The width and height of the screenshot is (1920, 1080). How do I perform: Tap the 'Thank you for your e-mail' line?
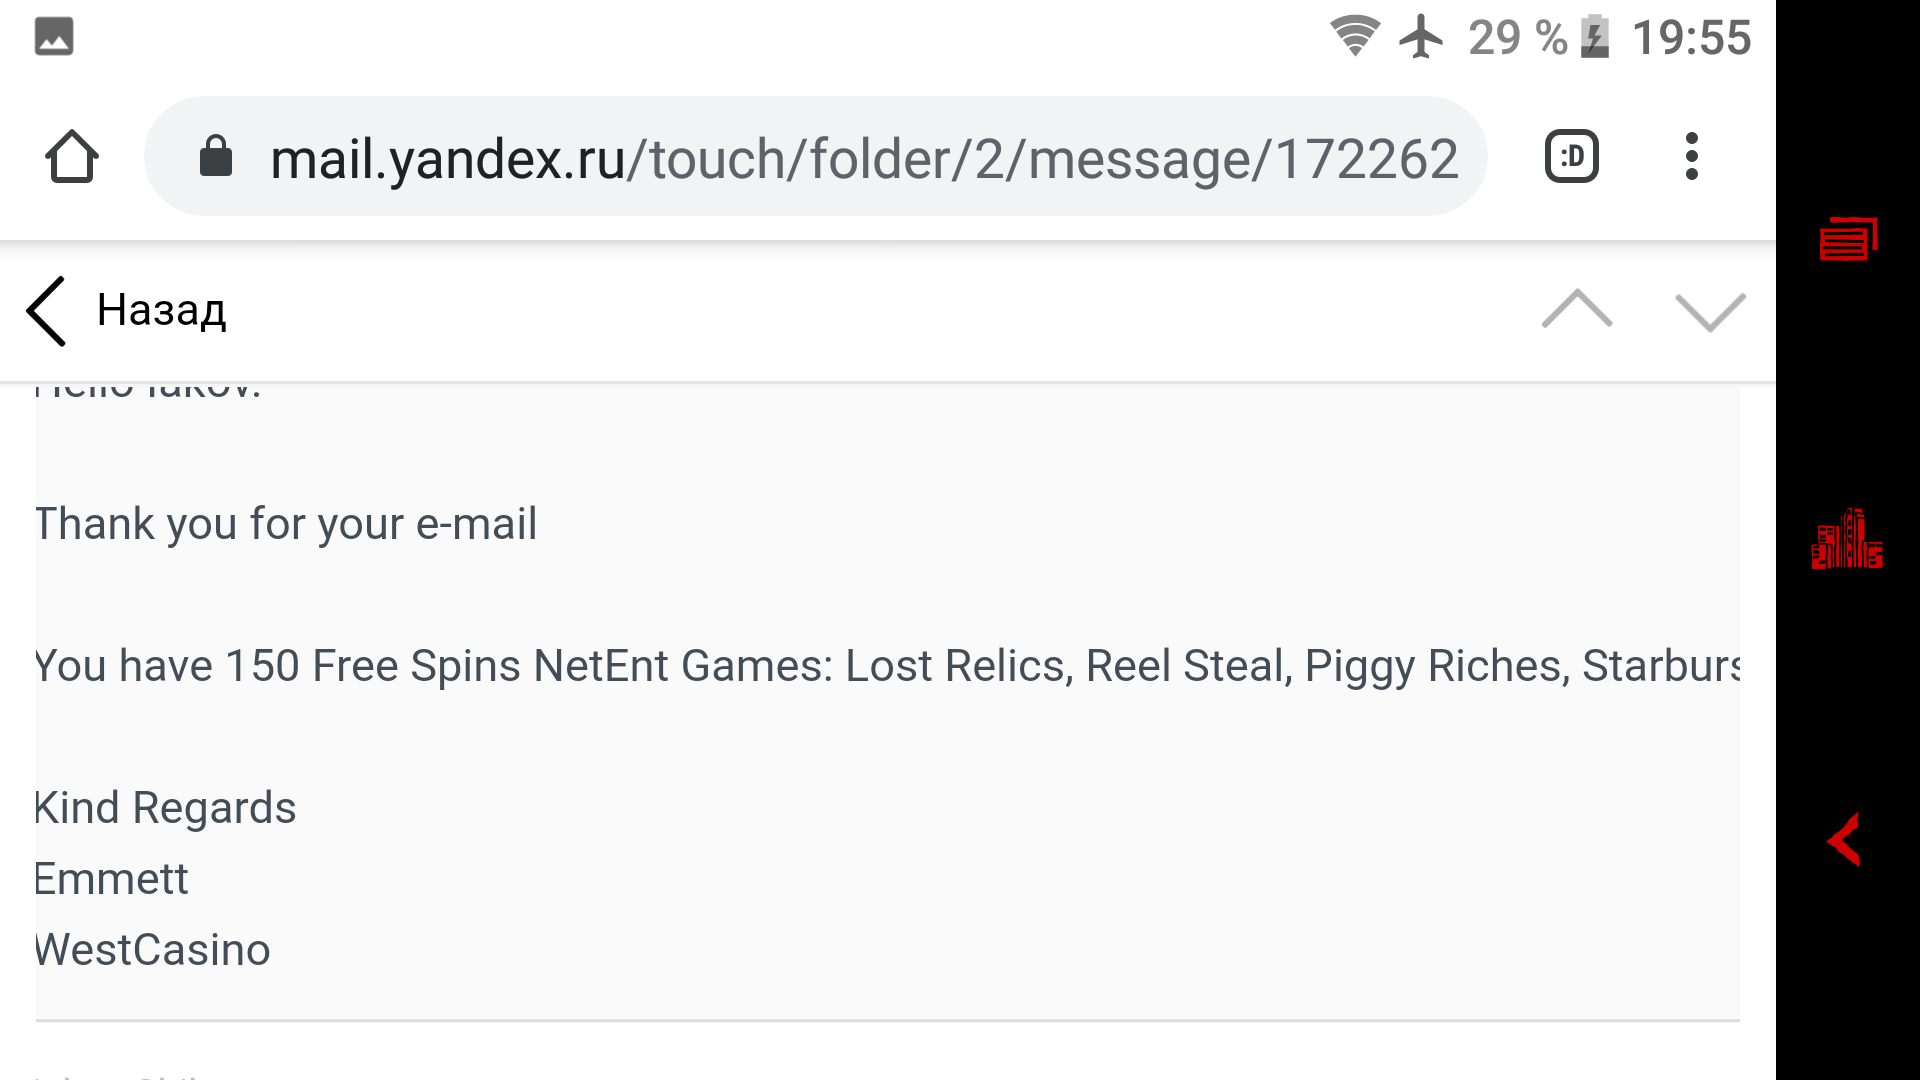[286, 524]
